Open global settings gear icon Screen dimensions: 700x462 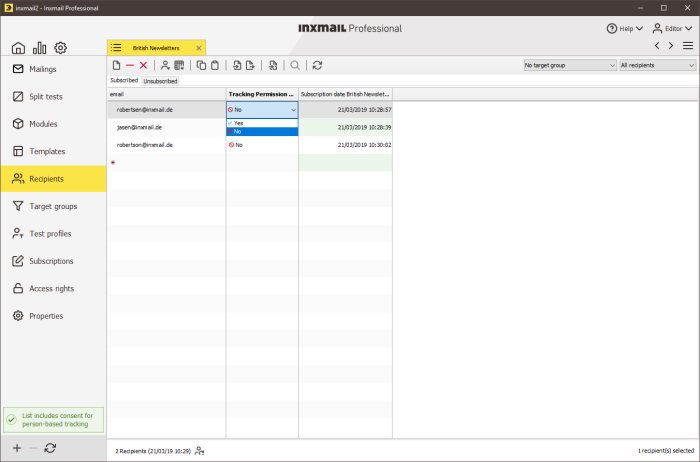(x=61, y=47)
